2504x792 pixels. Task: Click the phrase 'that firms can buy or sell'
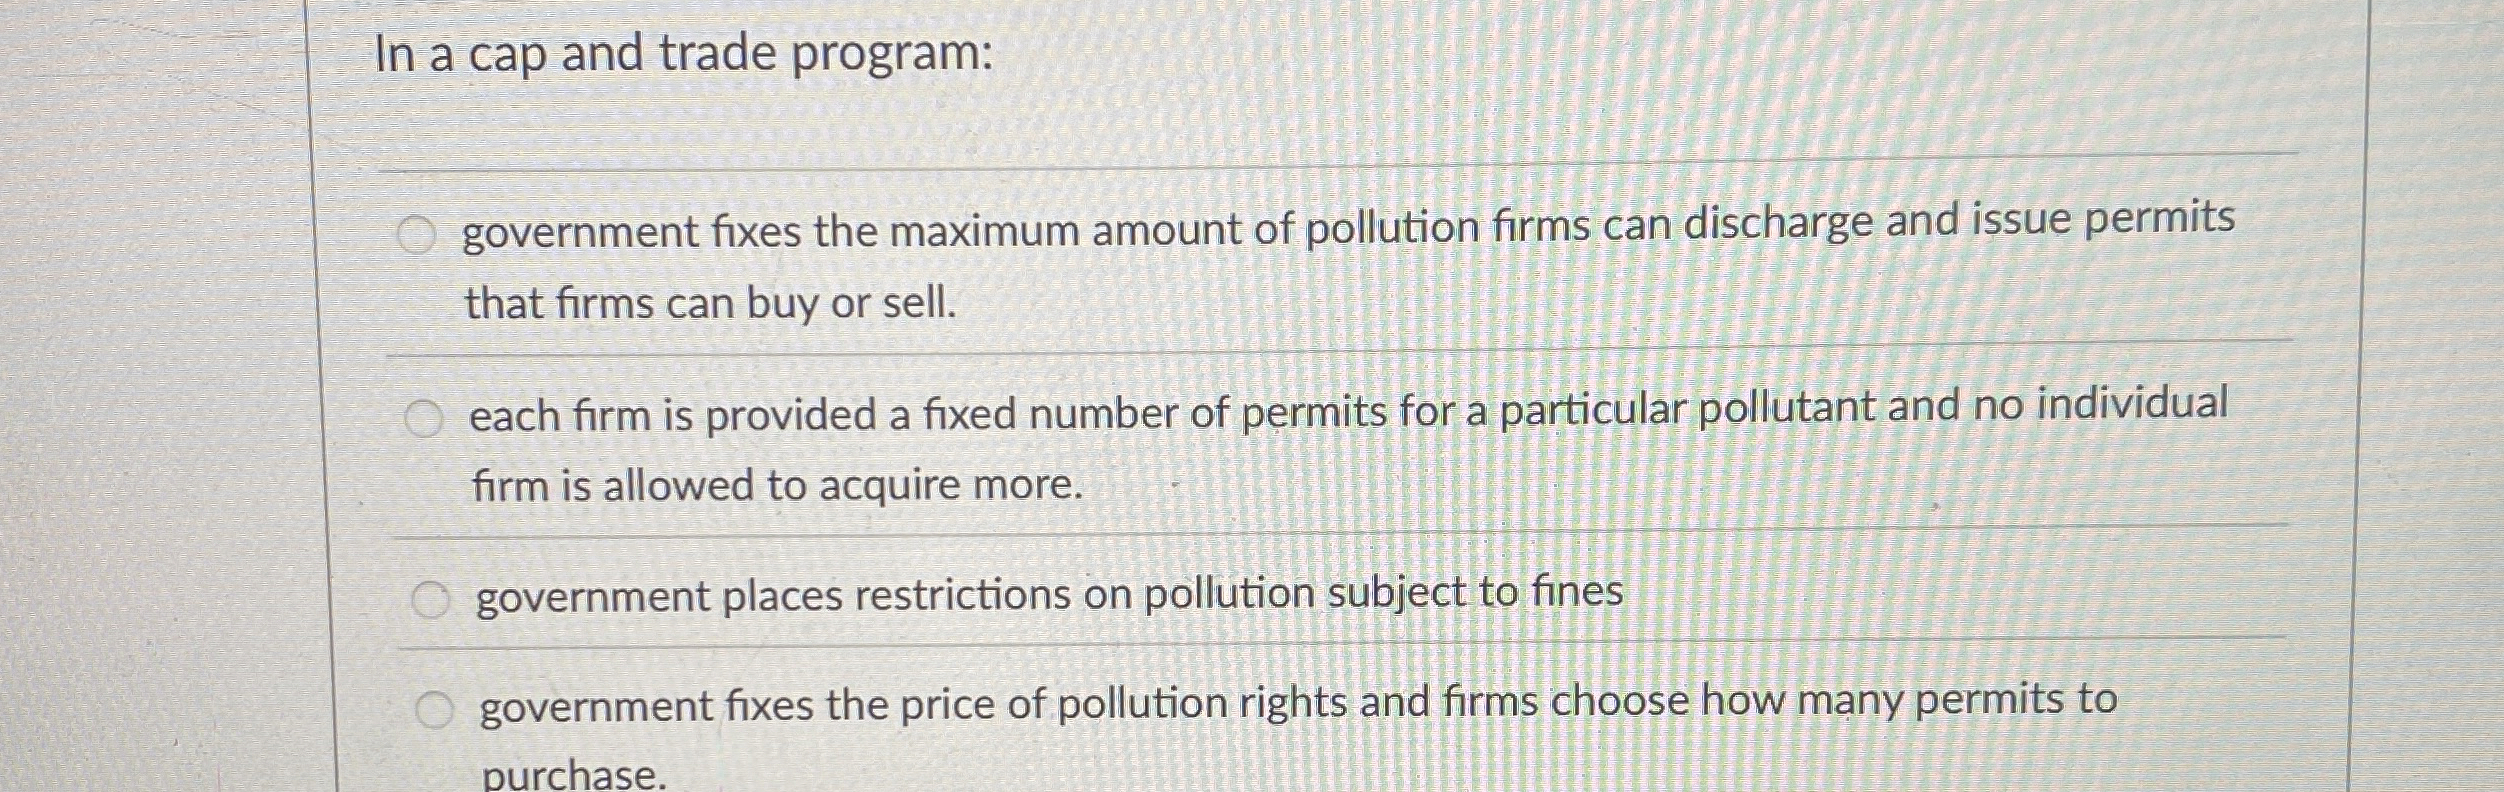pyautogui.click(x=712, y=302)
